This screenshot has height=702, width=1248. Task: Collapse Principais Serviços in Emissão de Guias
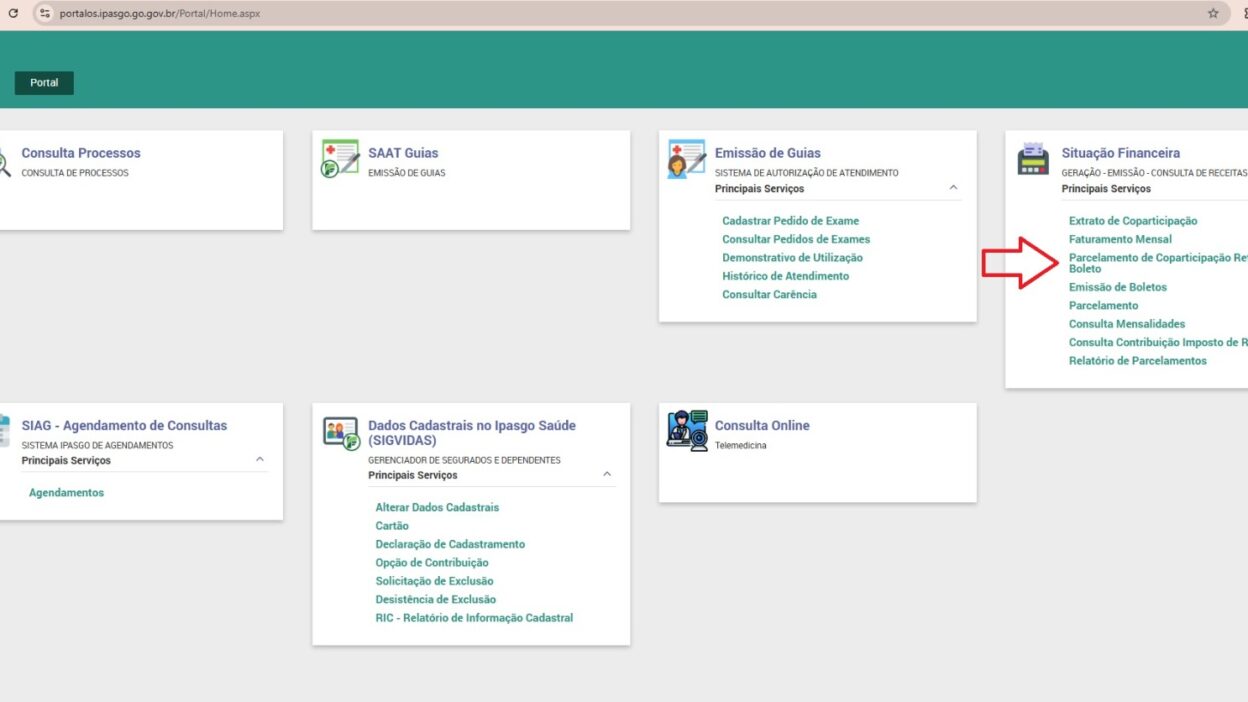pyautogui.click(x=953, y=188)
